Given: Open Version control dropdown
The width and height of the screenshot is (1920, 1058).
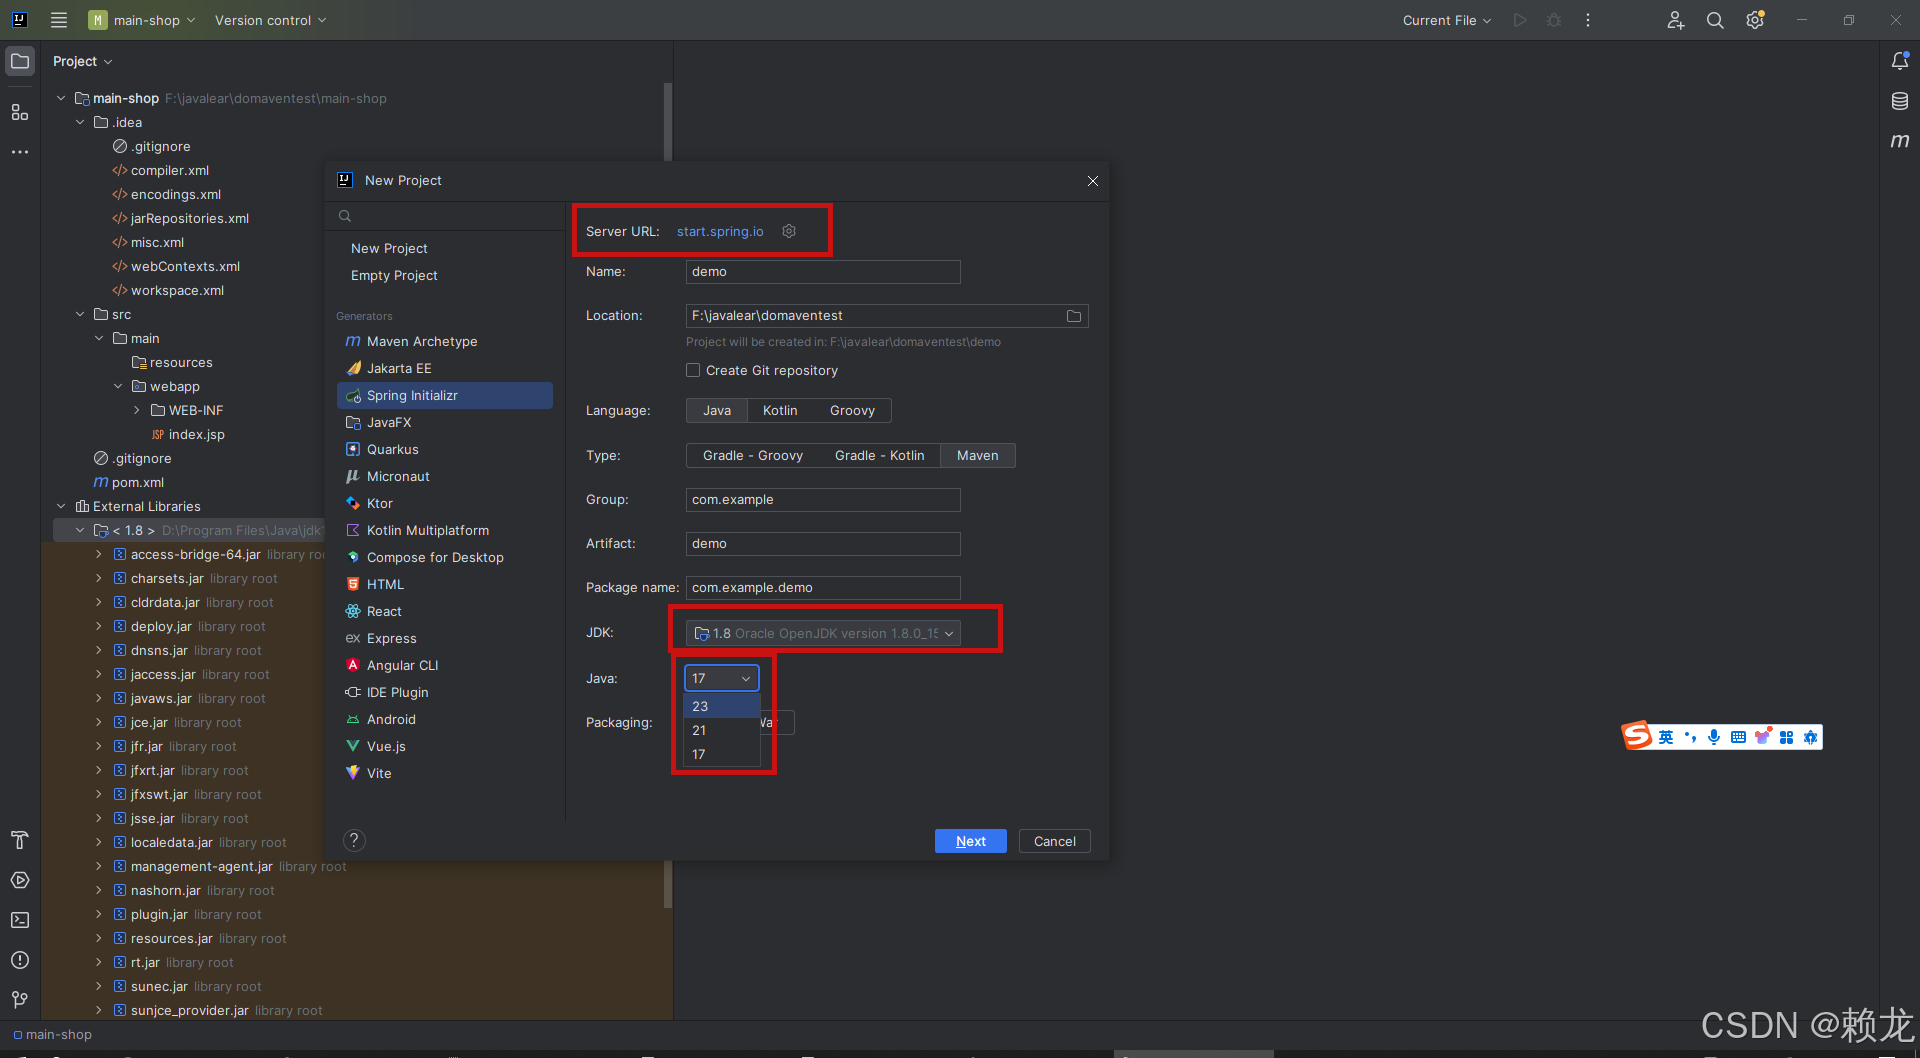Looking at the screenshot, I should tap(270, 20).
